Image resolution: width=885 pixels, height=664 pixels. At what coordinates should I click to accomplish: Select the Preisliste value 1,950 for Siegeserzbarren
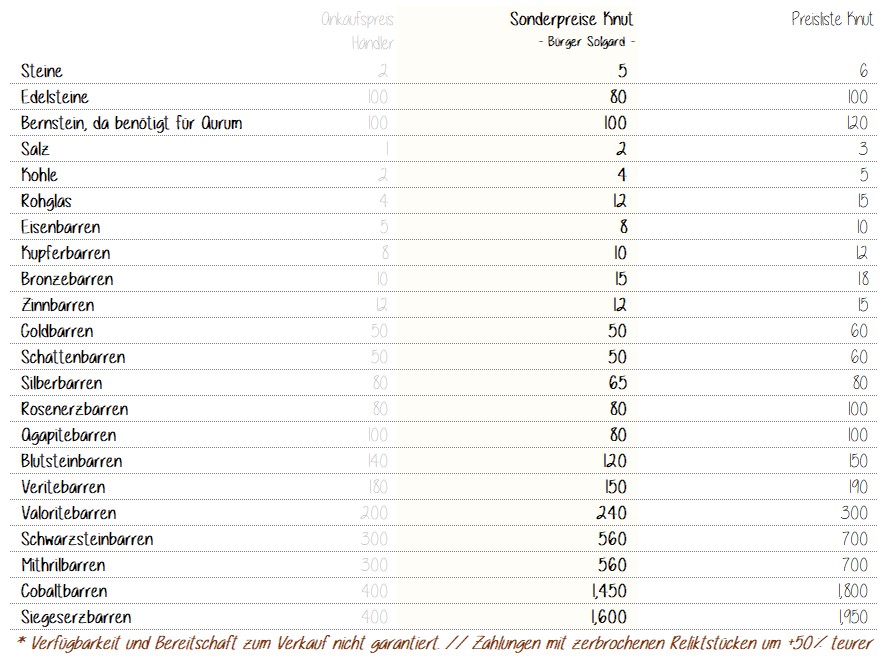point(853,617)
